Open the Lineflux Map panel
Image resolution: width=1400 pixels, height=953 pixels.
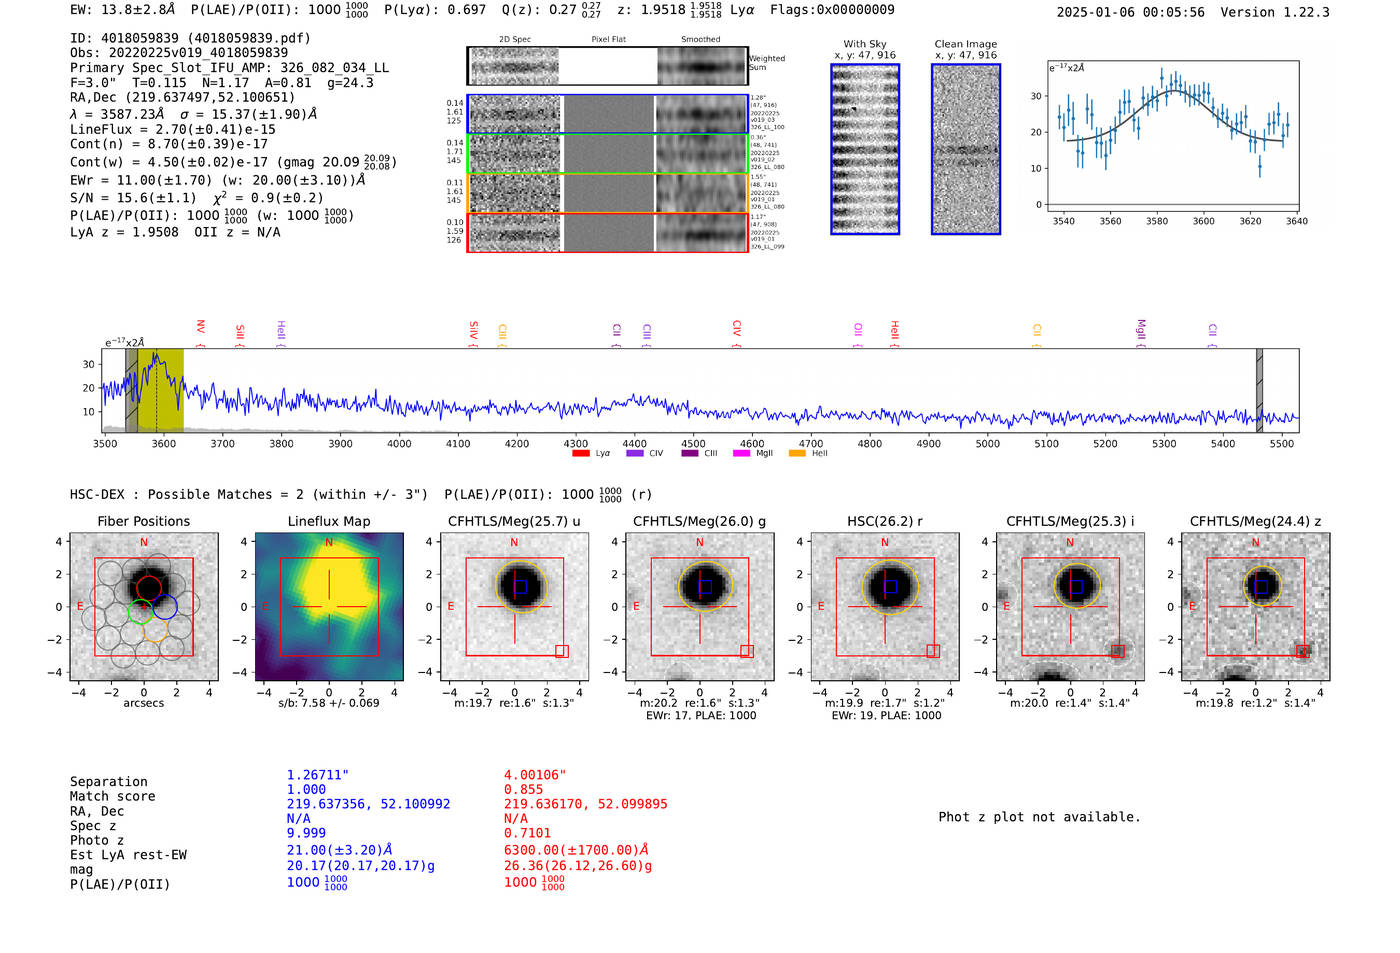[x=329, y=607]
